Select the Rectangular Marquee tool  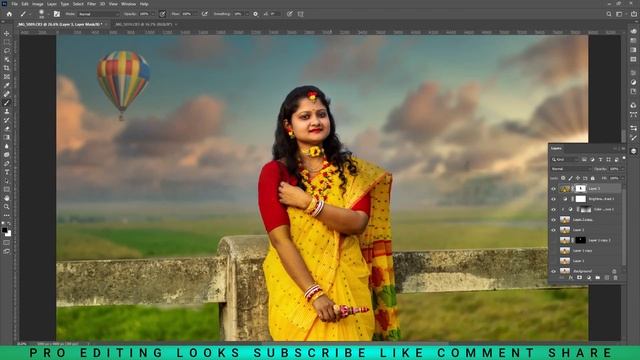(x=7, y=42)
